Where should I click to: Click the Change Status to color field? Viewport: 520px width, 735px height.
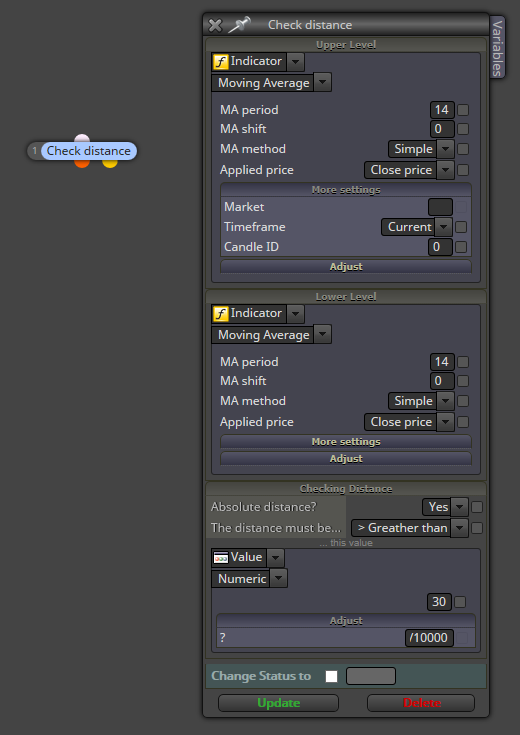pyautogui.click(x=371, y=676)
